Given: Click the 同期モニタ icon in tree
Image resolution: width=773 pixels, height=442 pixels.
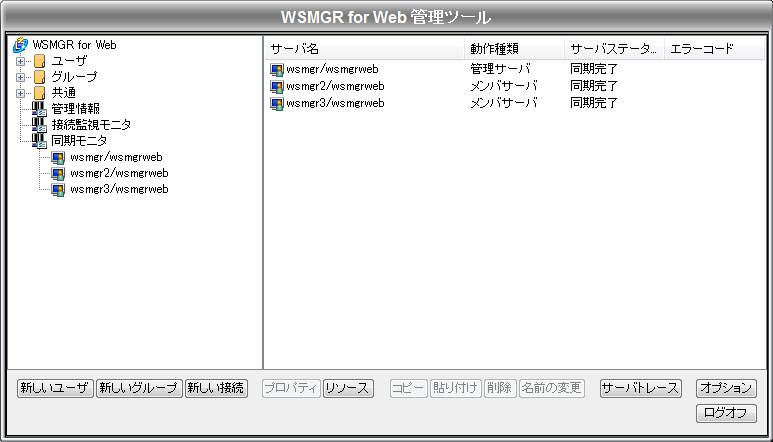Looking at the screenshot, I should pos(39,141).
